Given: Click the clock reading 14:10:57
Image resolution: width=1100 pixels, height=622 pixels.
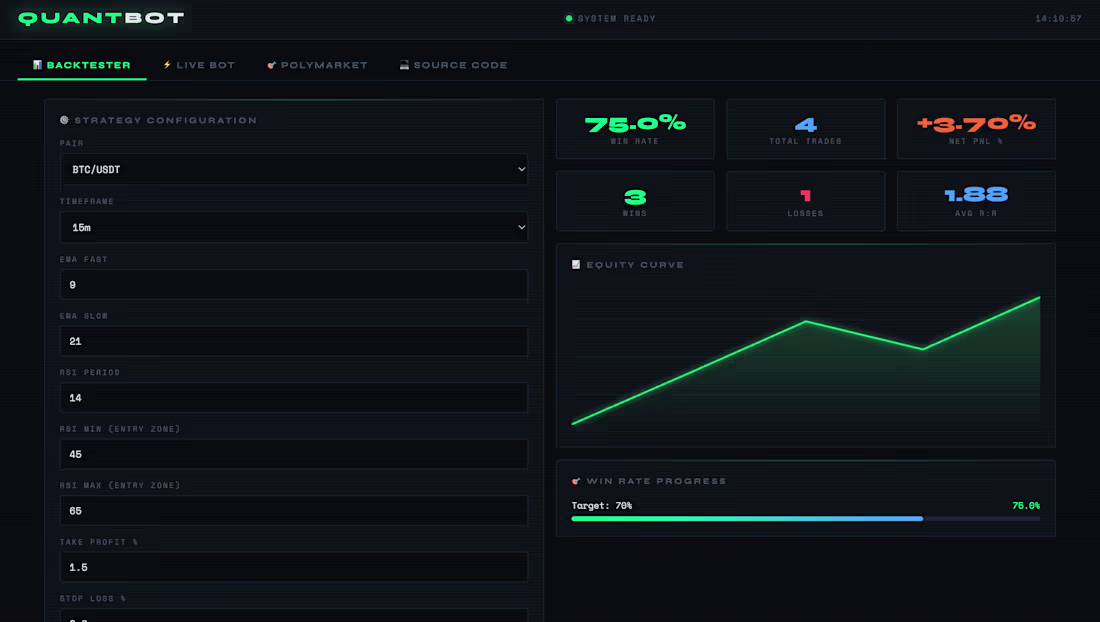Looking at the screenshot, I should (x=1059, y=19).
